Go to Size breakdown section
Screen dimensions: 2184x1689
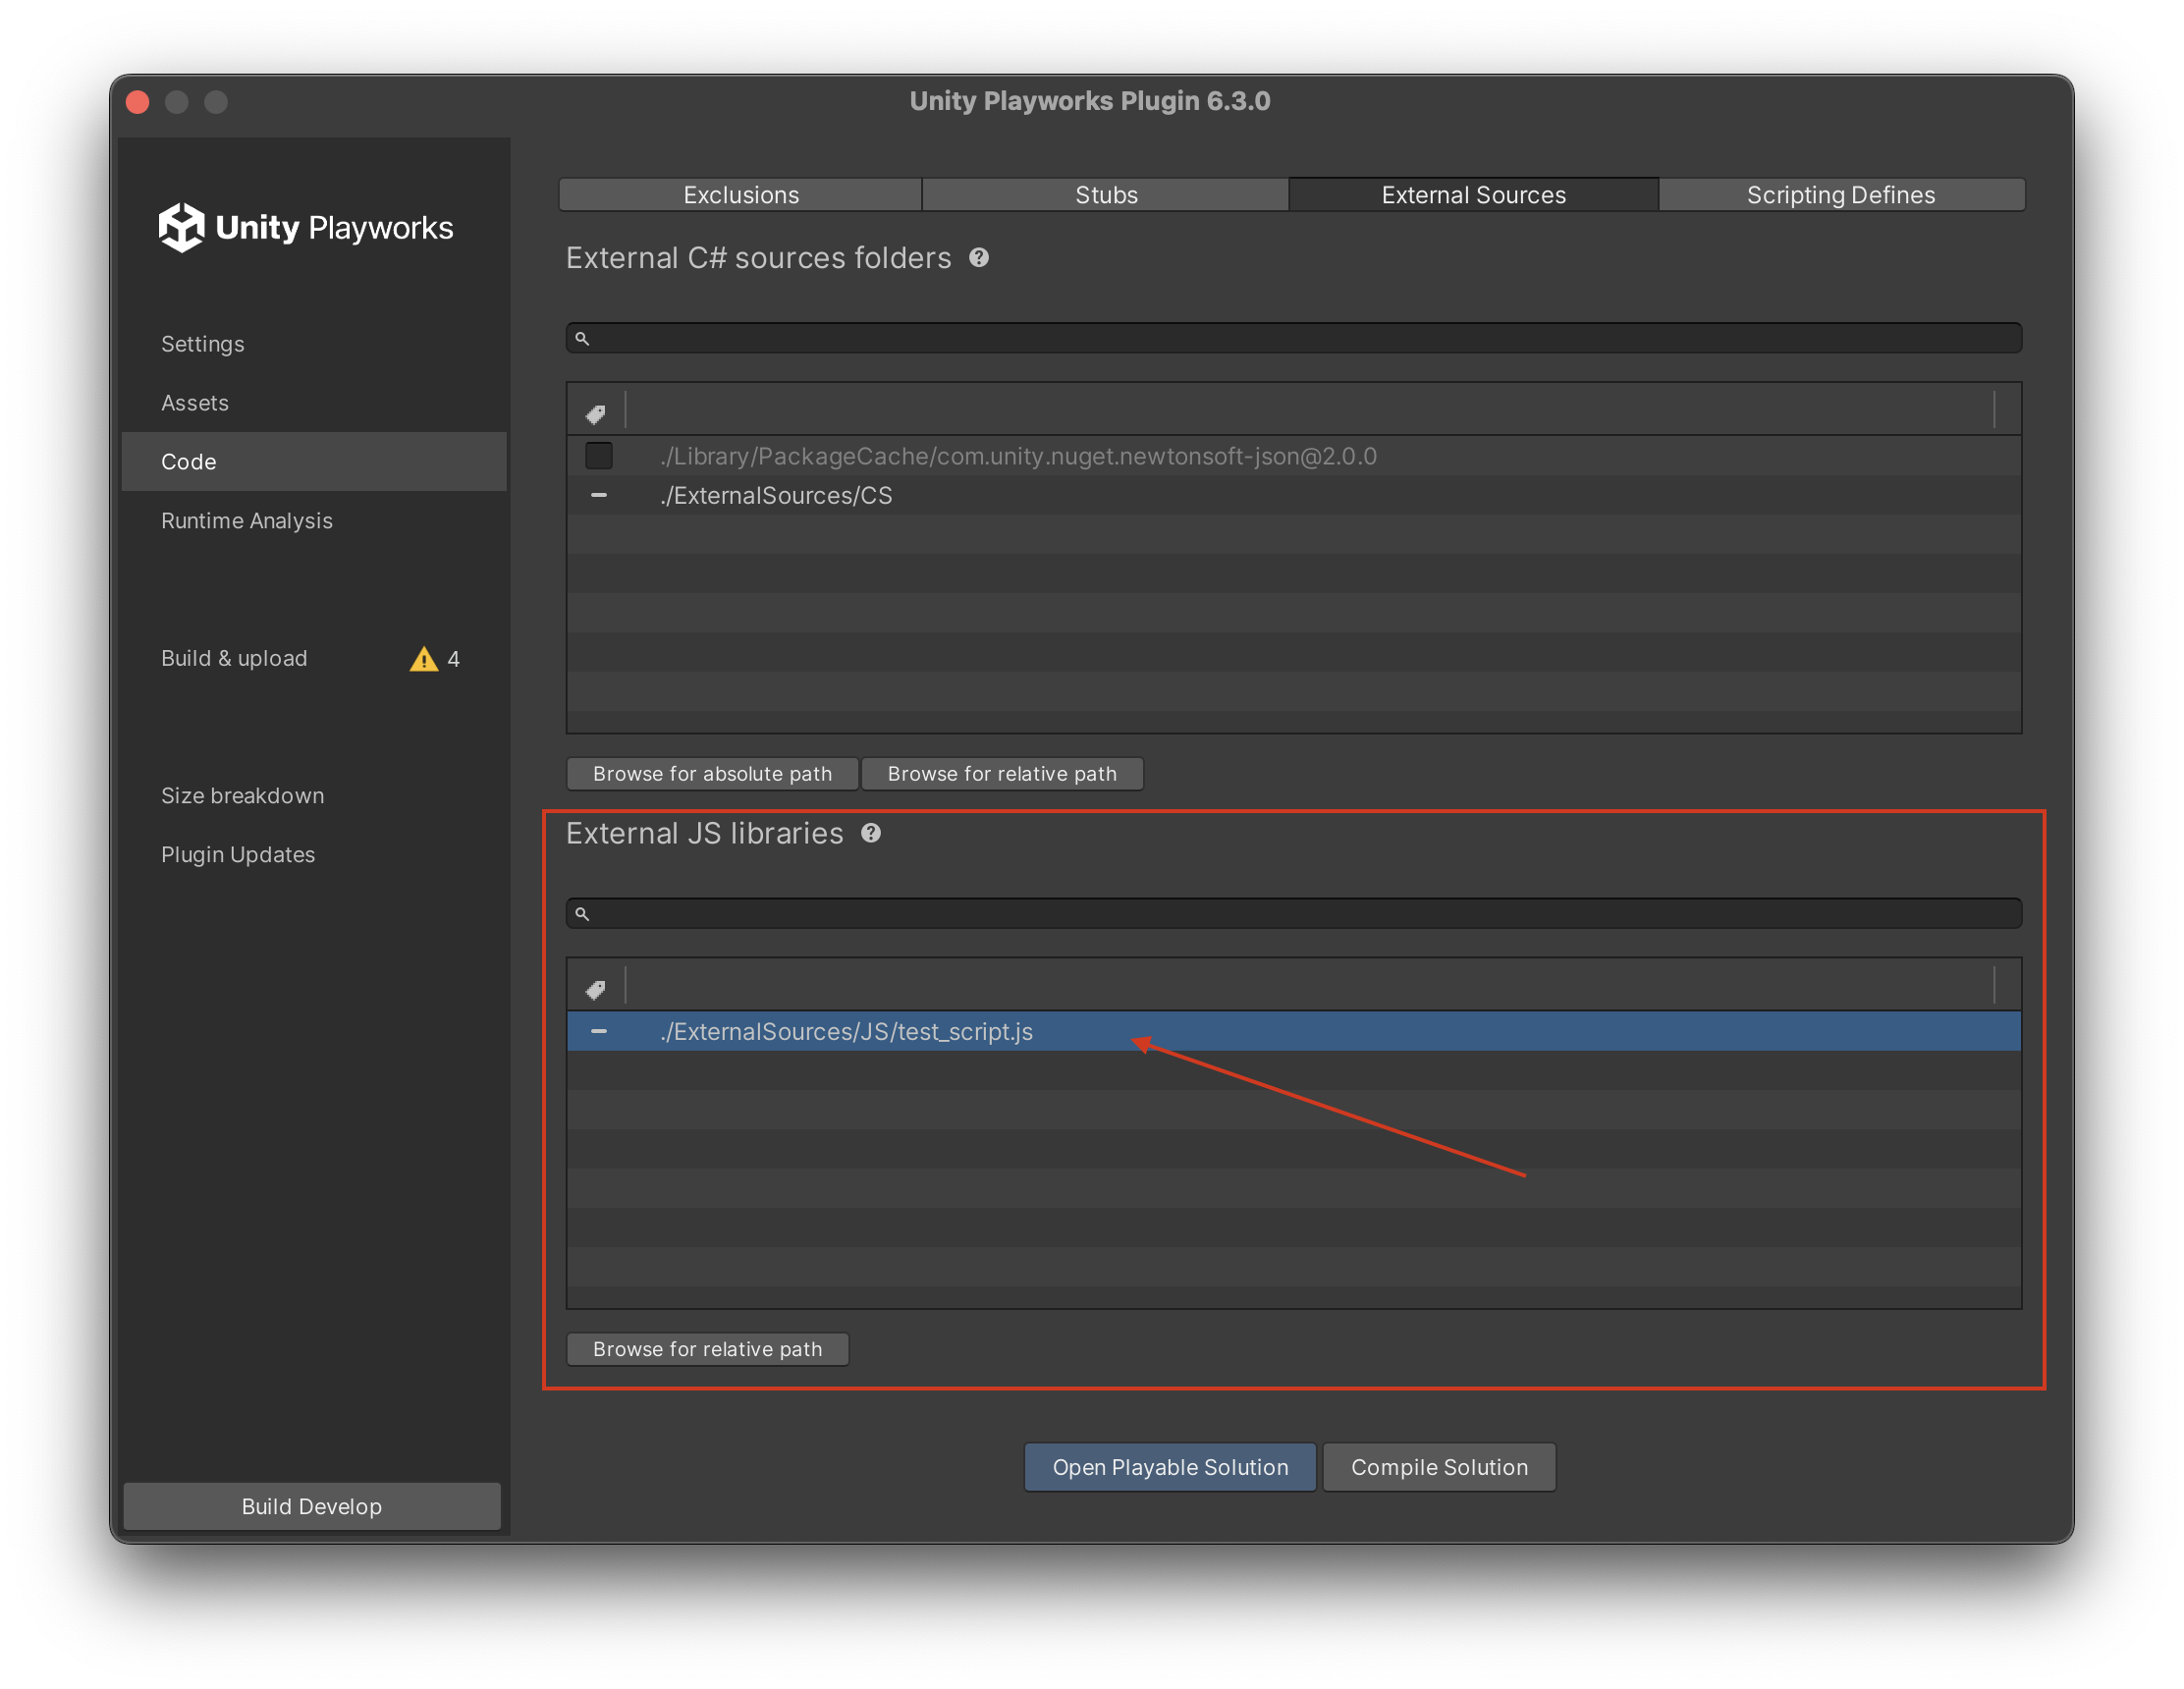243,796
